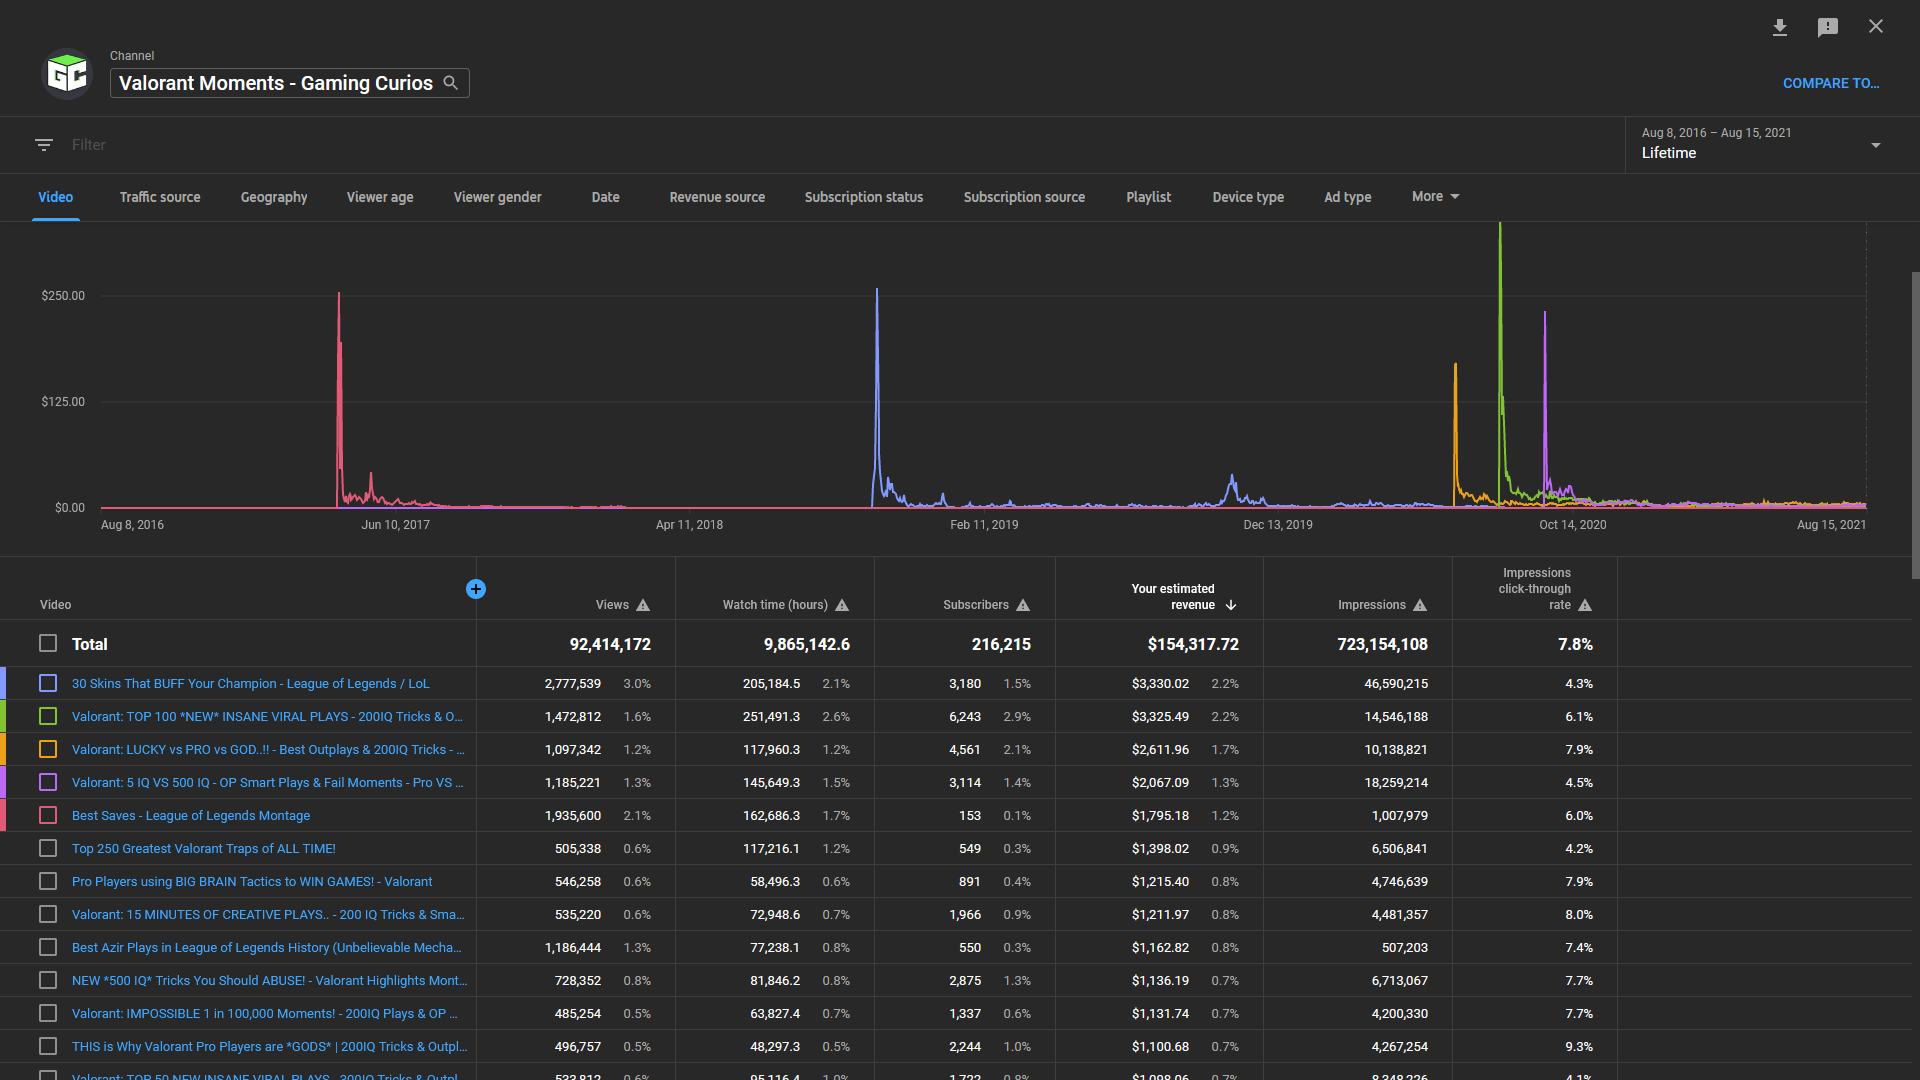
Task: Click the search icon beside channel name
Action: [x=451, y=83]
